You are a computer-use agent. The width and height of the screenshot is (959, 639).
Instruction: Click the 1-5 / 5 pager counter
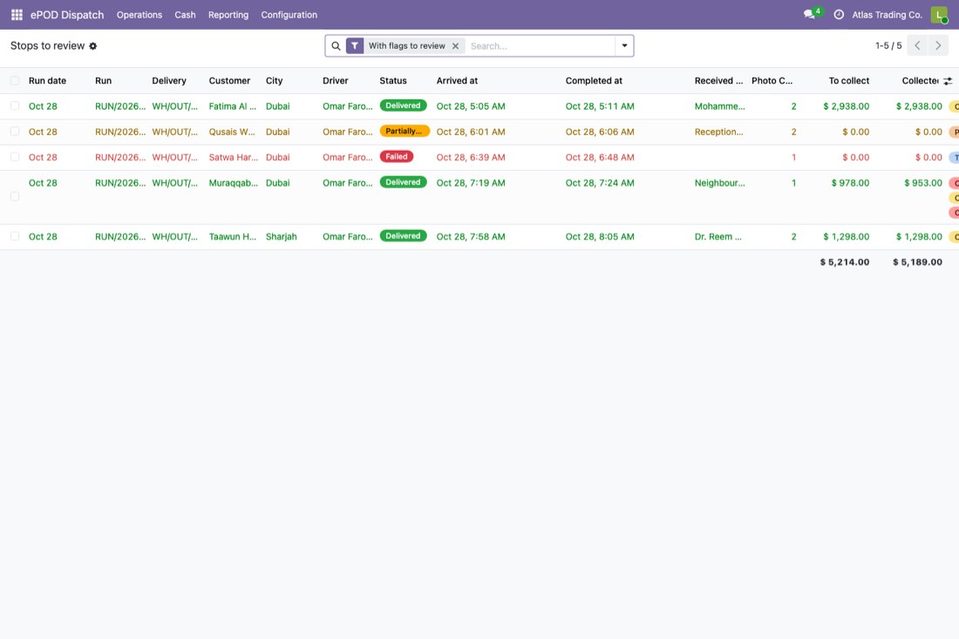click(x=889, y=46)
